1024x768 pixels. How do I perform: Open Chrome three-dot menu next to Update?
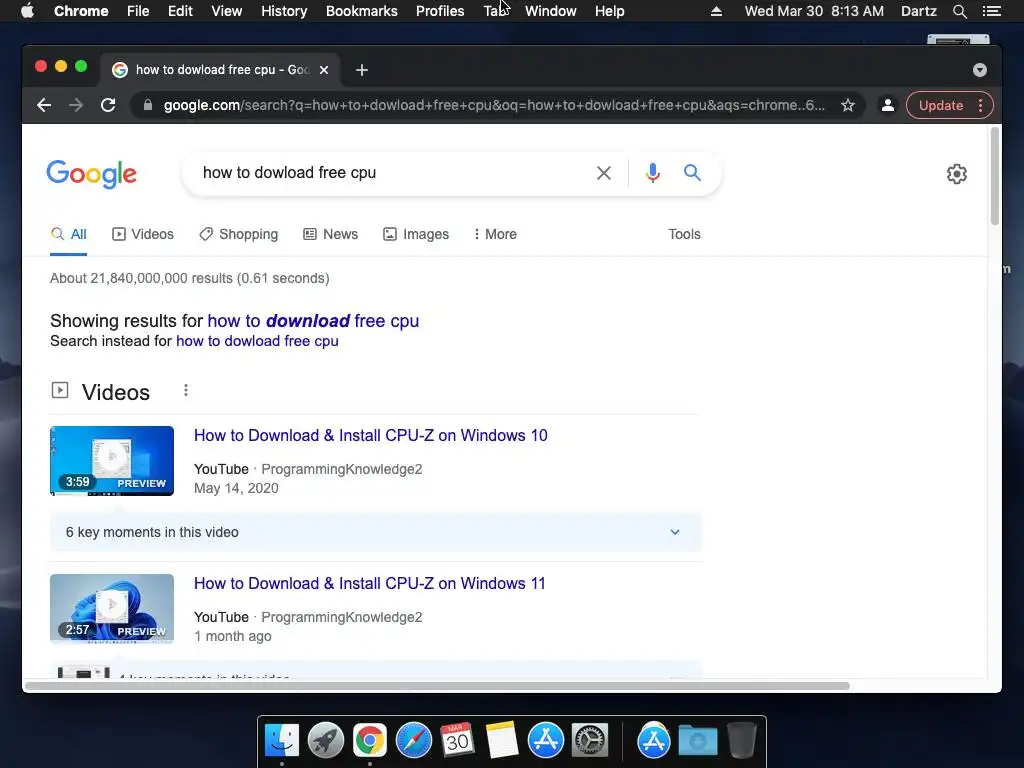[x=980, y=105]
